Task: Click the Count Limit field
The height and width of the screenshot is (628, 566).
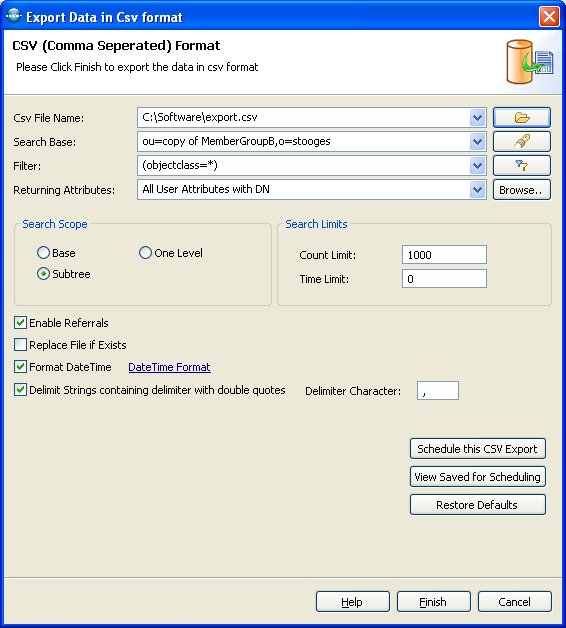Action: click(444, 255)
